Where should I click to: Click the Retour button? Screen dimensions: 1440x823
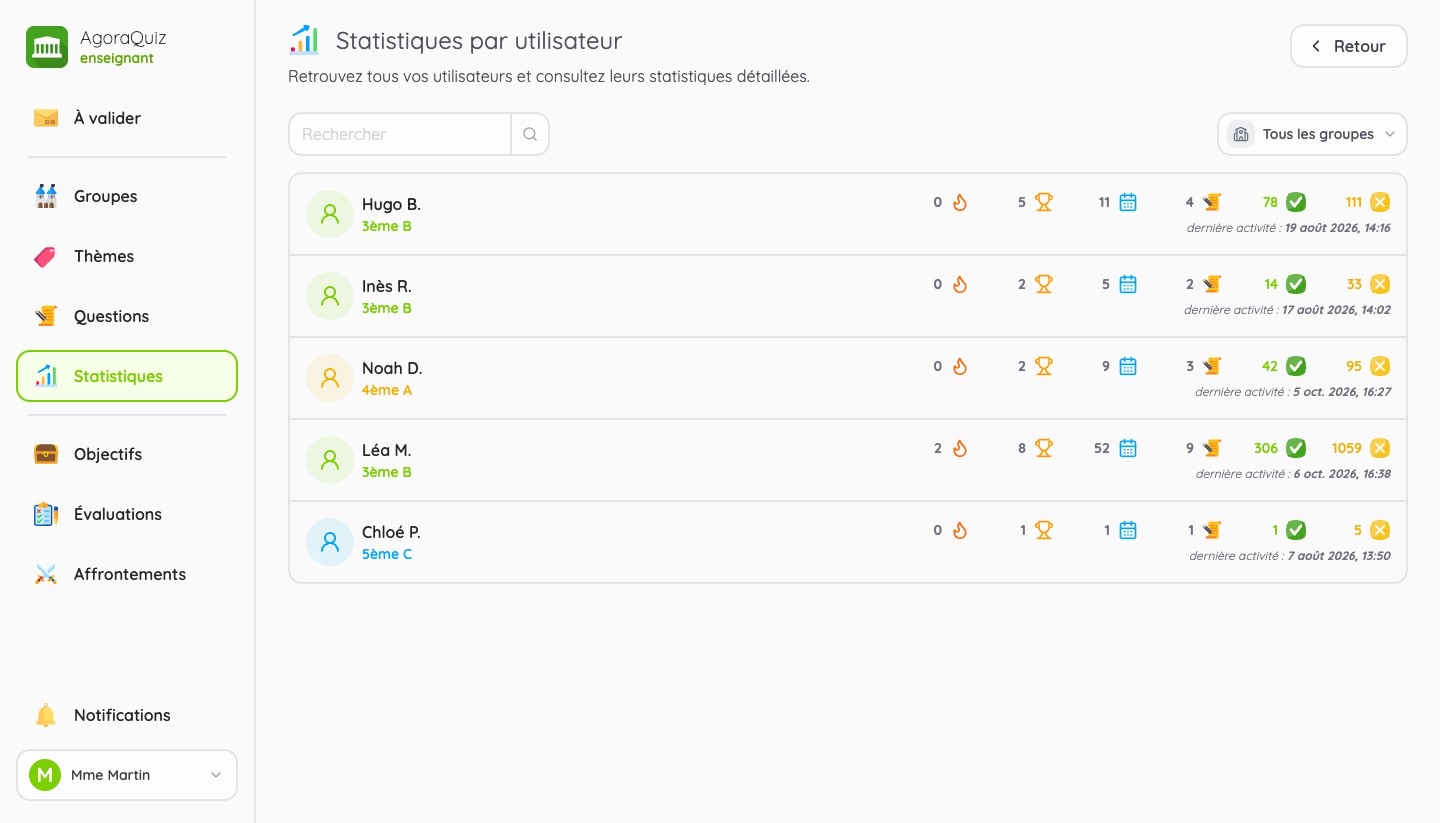(x=1348, y=46)
